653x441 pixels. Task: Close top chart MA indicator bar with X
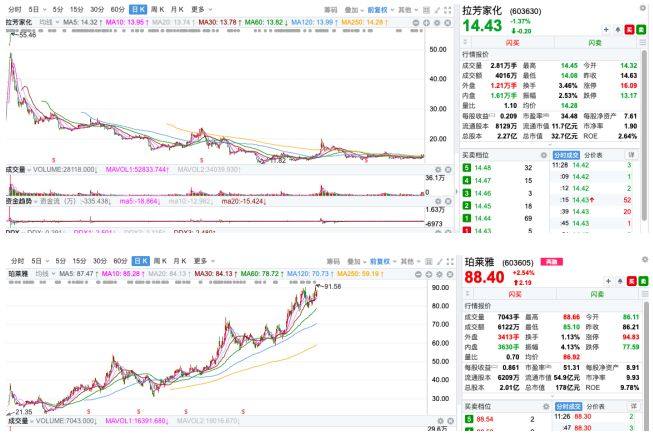(448, 22)
